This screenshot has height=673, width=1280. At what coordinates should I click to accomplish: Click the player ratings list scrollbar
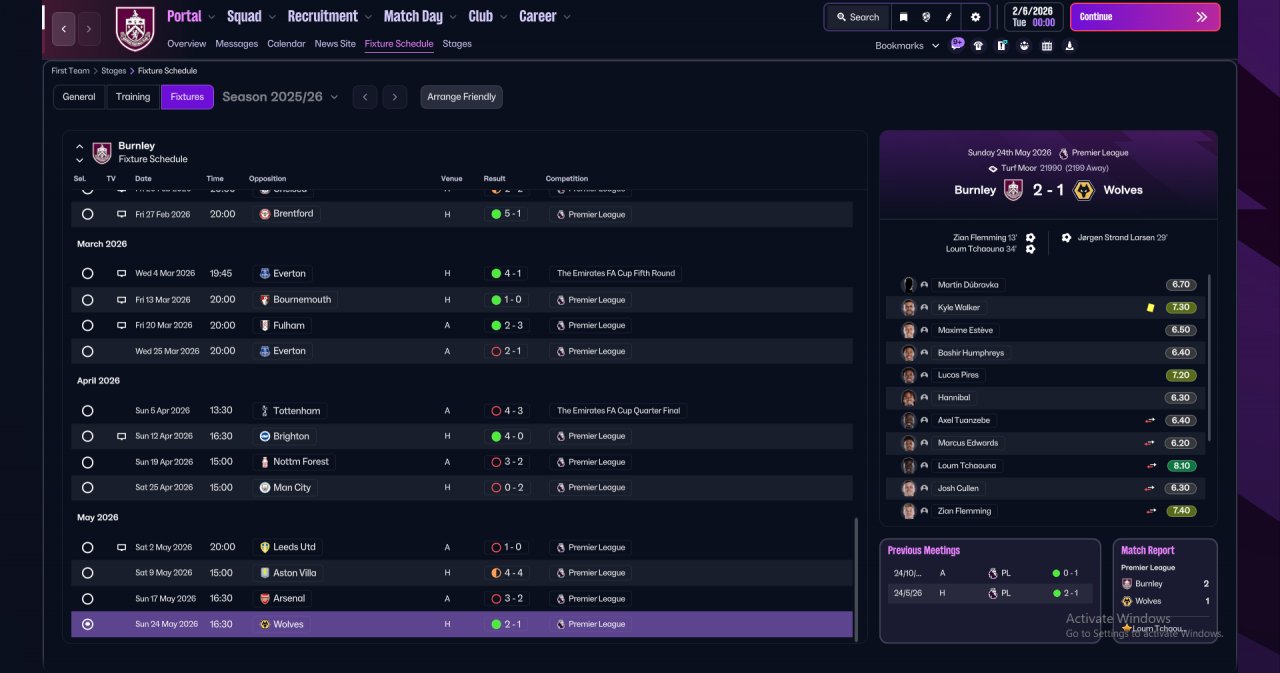[x=1209, y=357]
